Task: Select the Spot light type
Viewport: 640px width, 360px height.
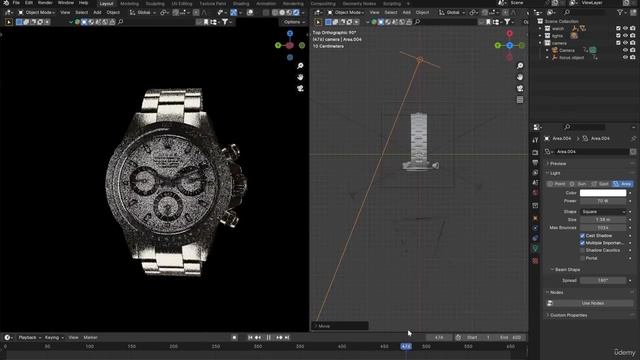Action: 600,184
